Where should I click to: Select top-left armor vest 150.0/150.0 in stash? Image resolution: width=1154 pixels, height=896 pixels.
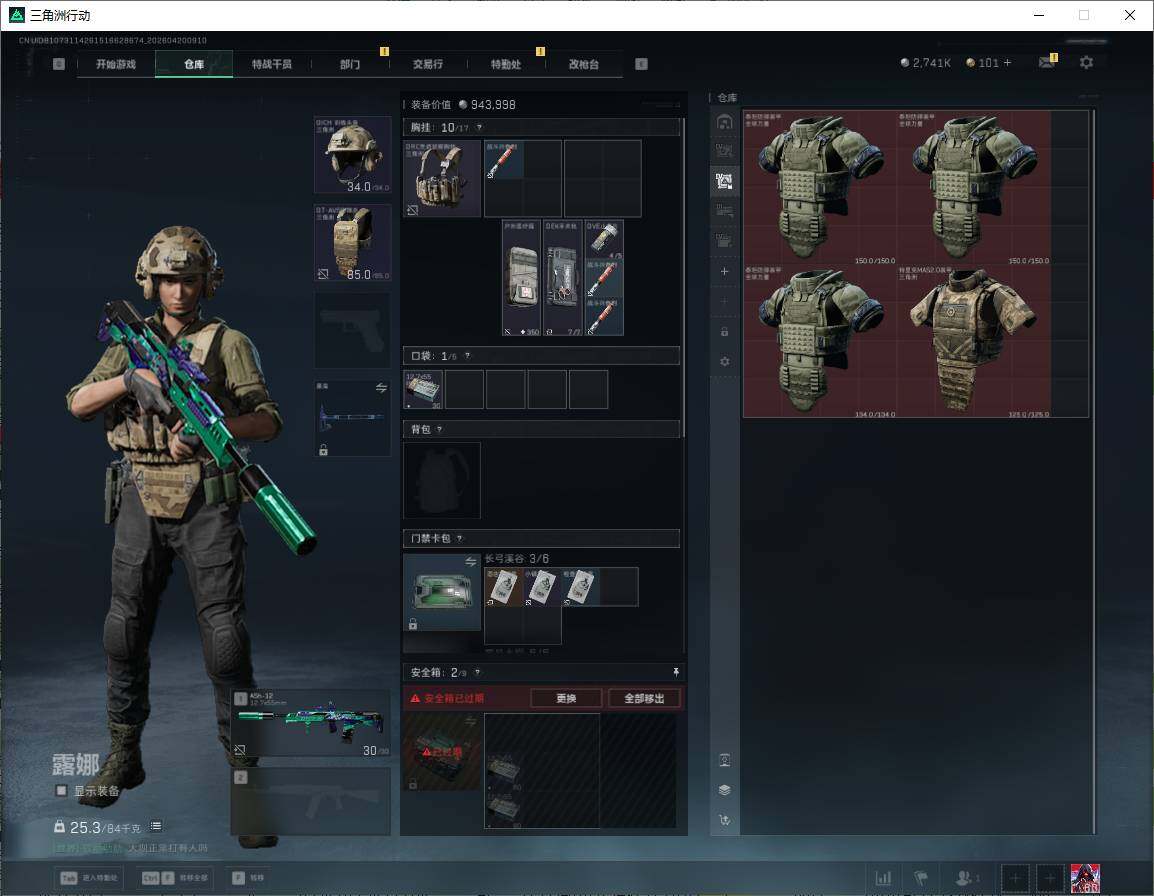(820, 188)
